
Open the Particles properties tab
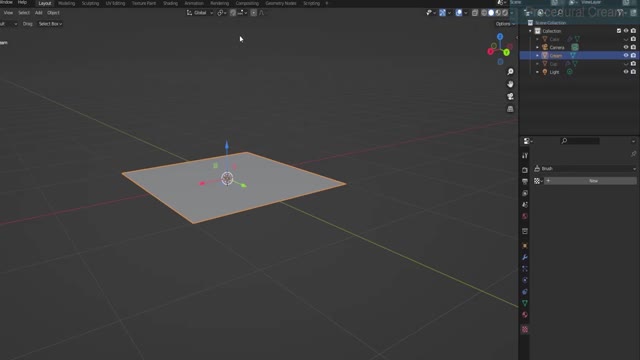pos(525,269)
